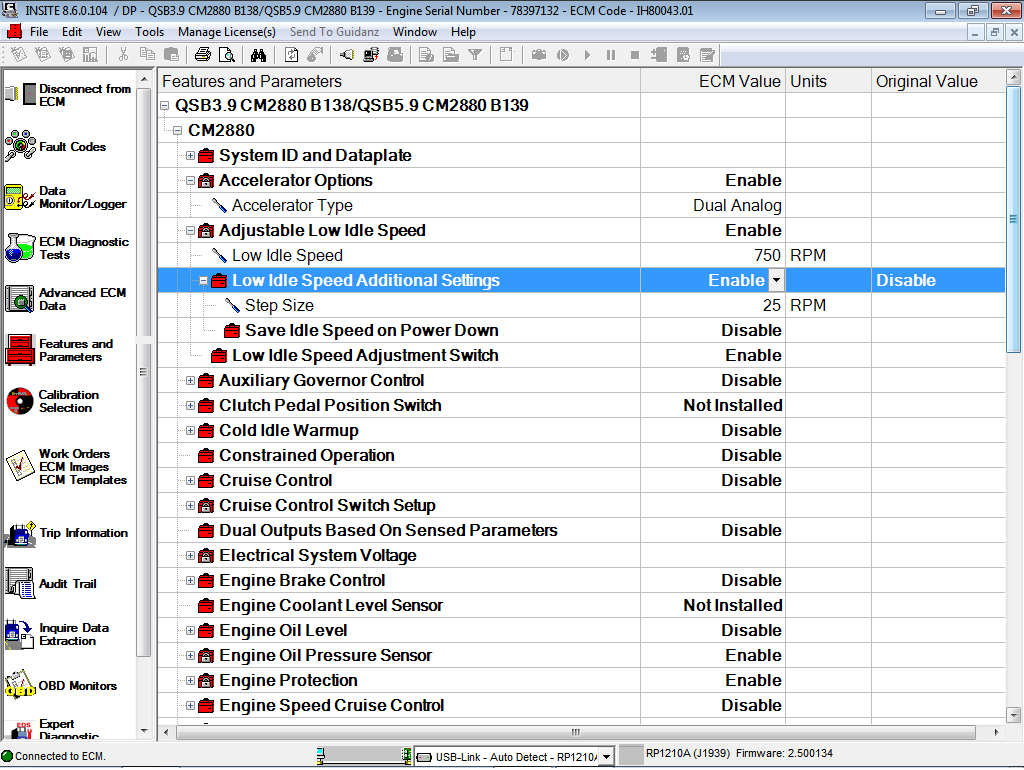Viewport: 1024px width, 770px height.
Task: Collapse the QSB3.9 CM2880 root node
Action: (x=165, y=105)
